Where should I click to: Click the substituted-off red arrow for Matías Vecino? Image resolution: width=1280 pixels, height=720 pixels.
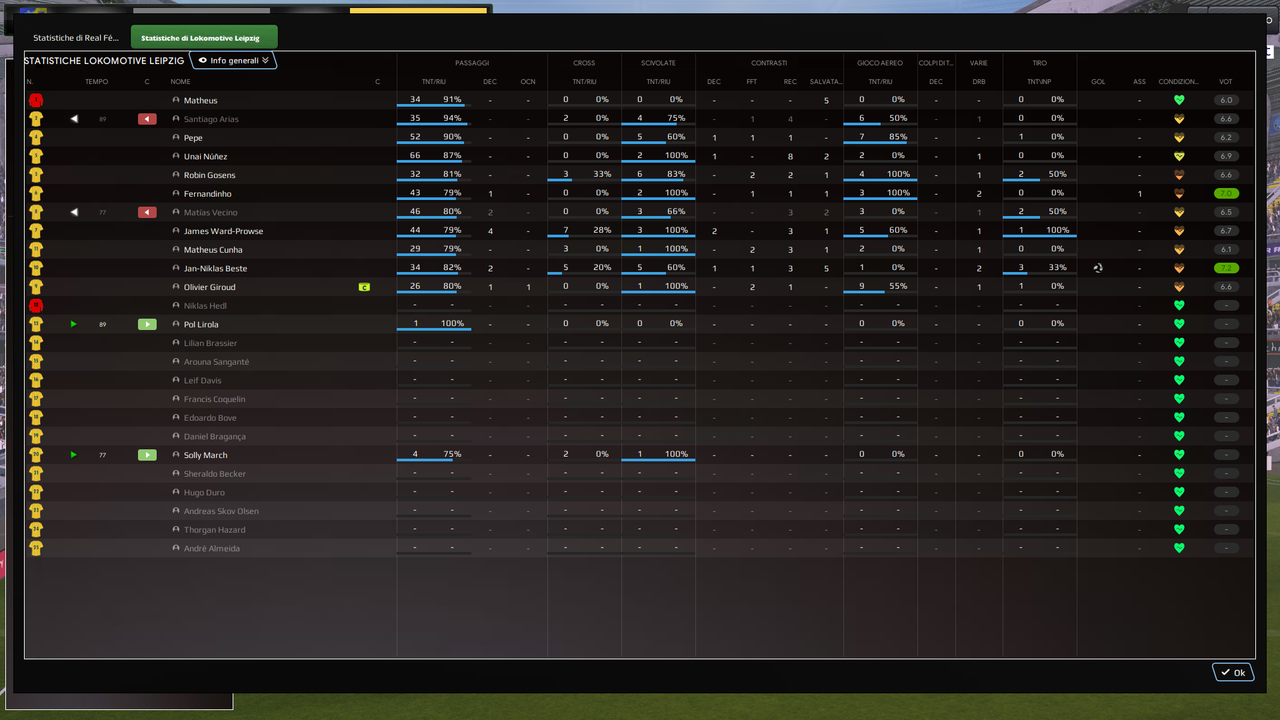(147, 212)
